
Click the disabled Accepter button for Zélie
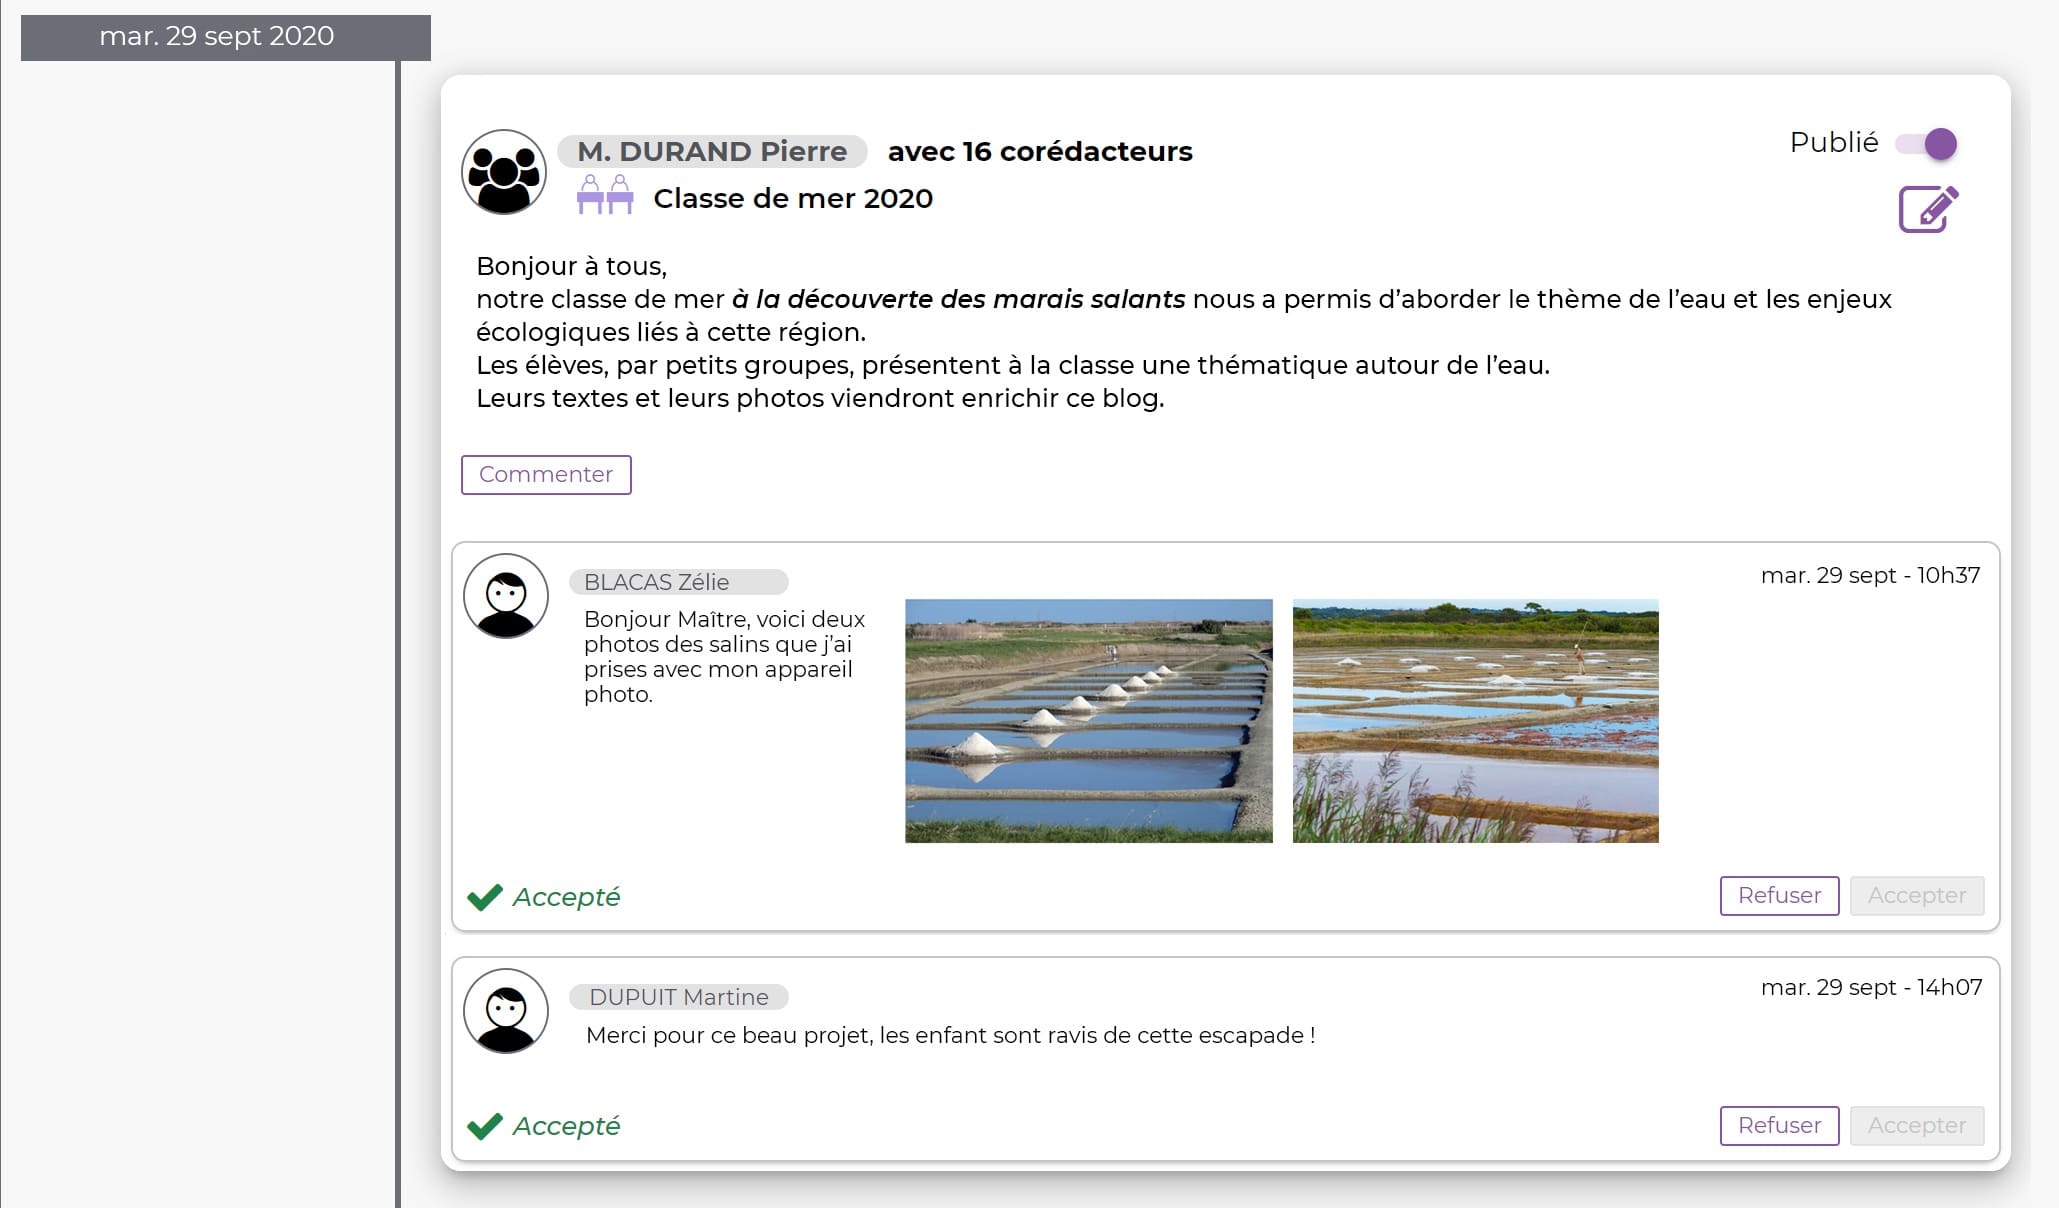1916,895
